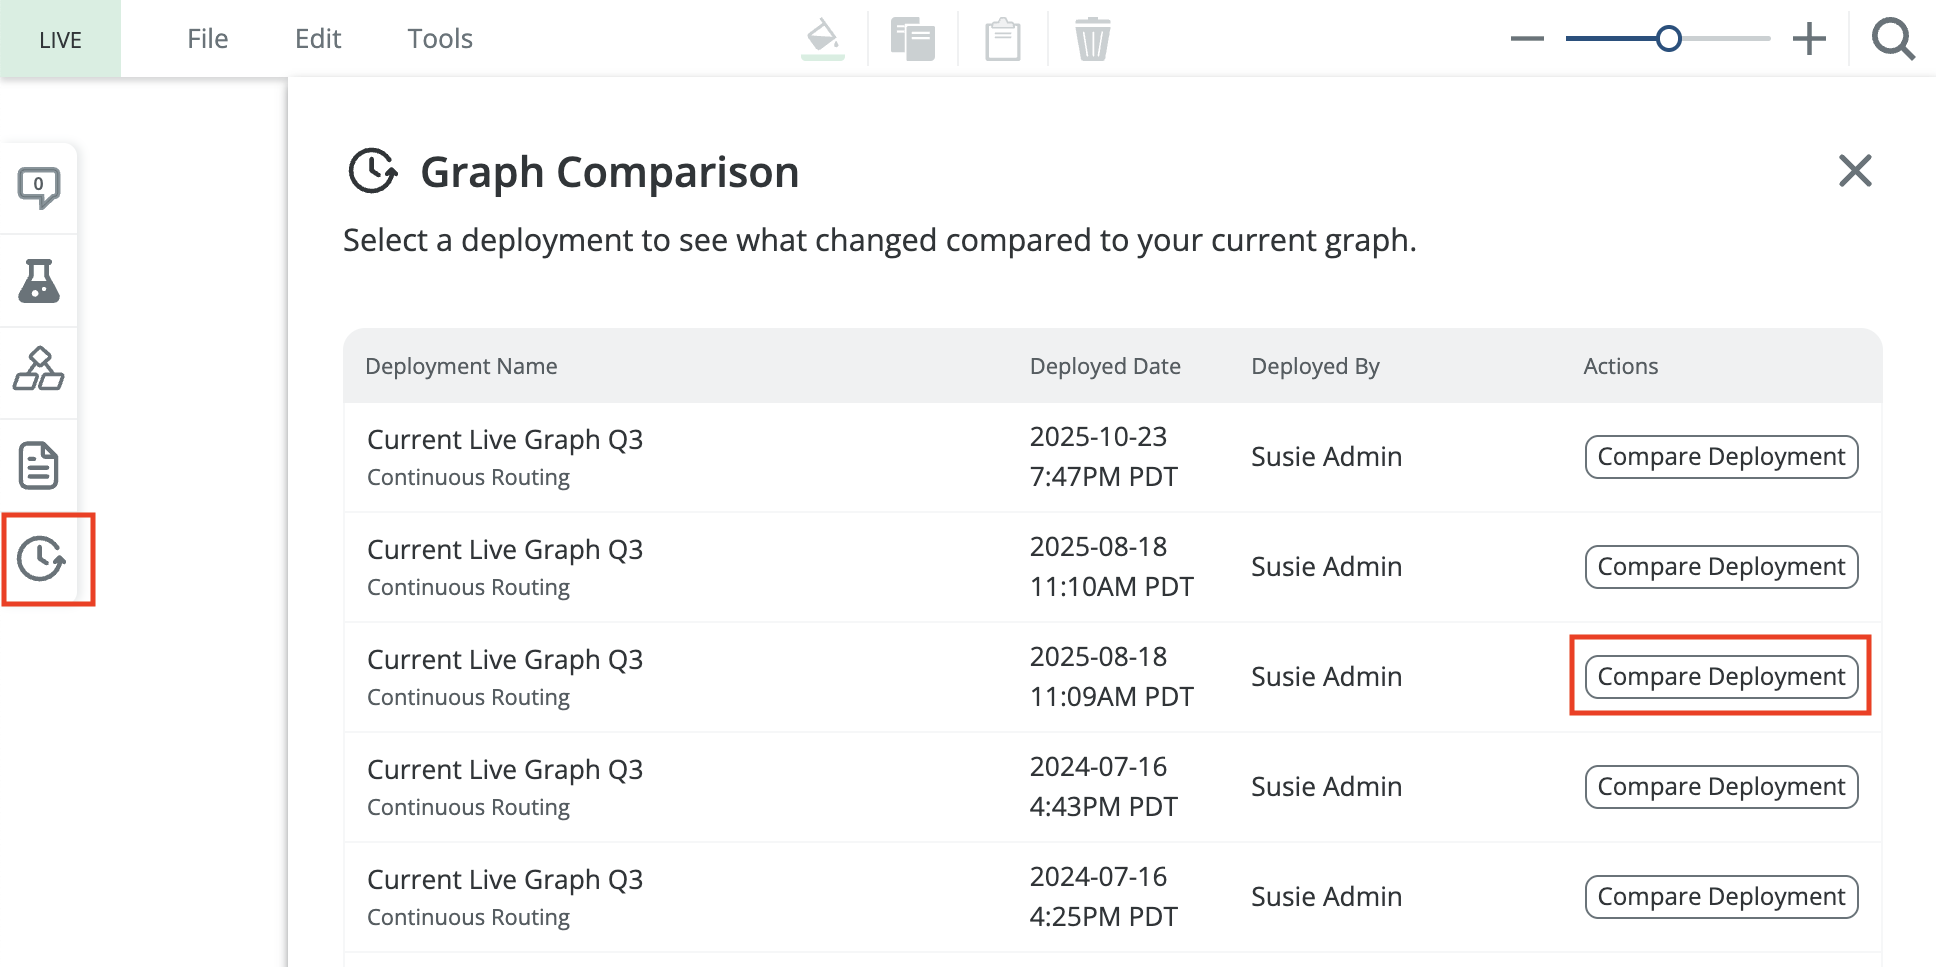Zoom out with the minus button
This screenshot has width=1936, height=967.
tap(1527, 39)
